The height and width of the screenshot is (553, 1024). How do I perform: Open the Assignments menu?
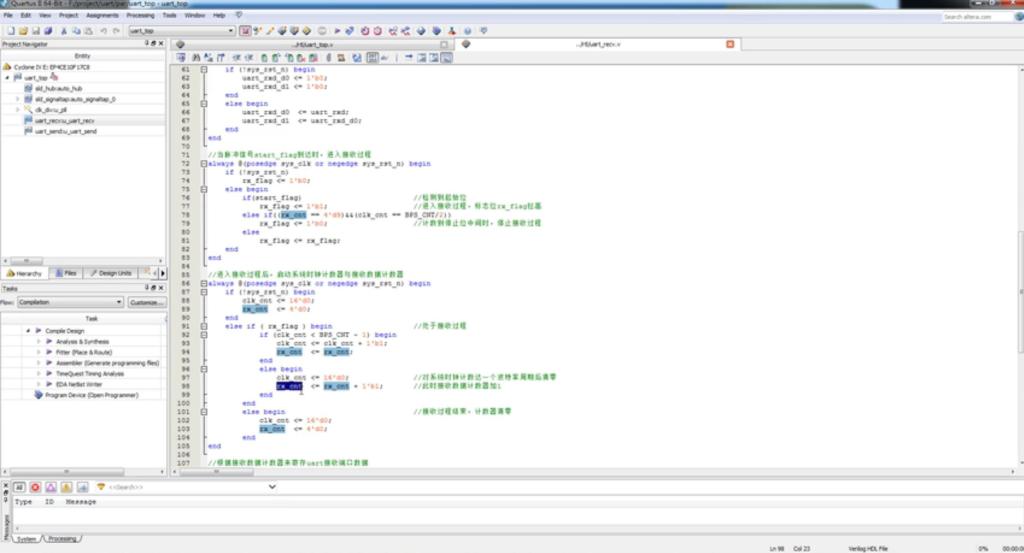pos(102,16)
